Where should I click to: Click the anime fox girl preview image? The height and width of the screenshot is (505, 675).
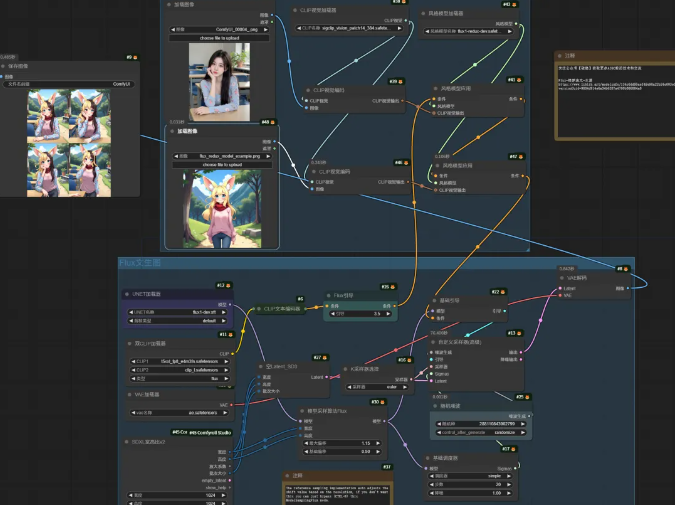pos(222,209)
